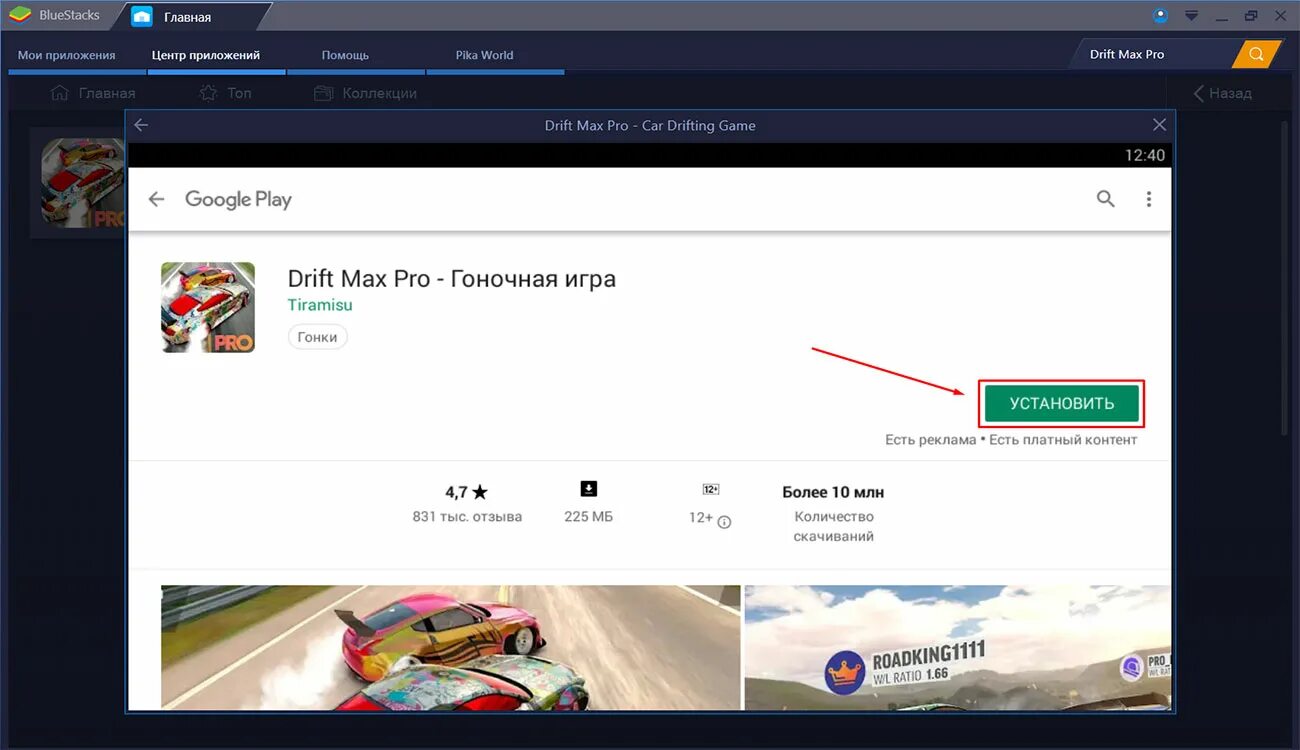Click the Drift Max Pro thumbnail behind popup
Viewport: 1300px width, 750px height.
[83, 183]
